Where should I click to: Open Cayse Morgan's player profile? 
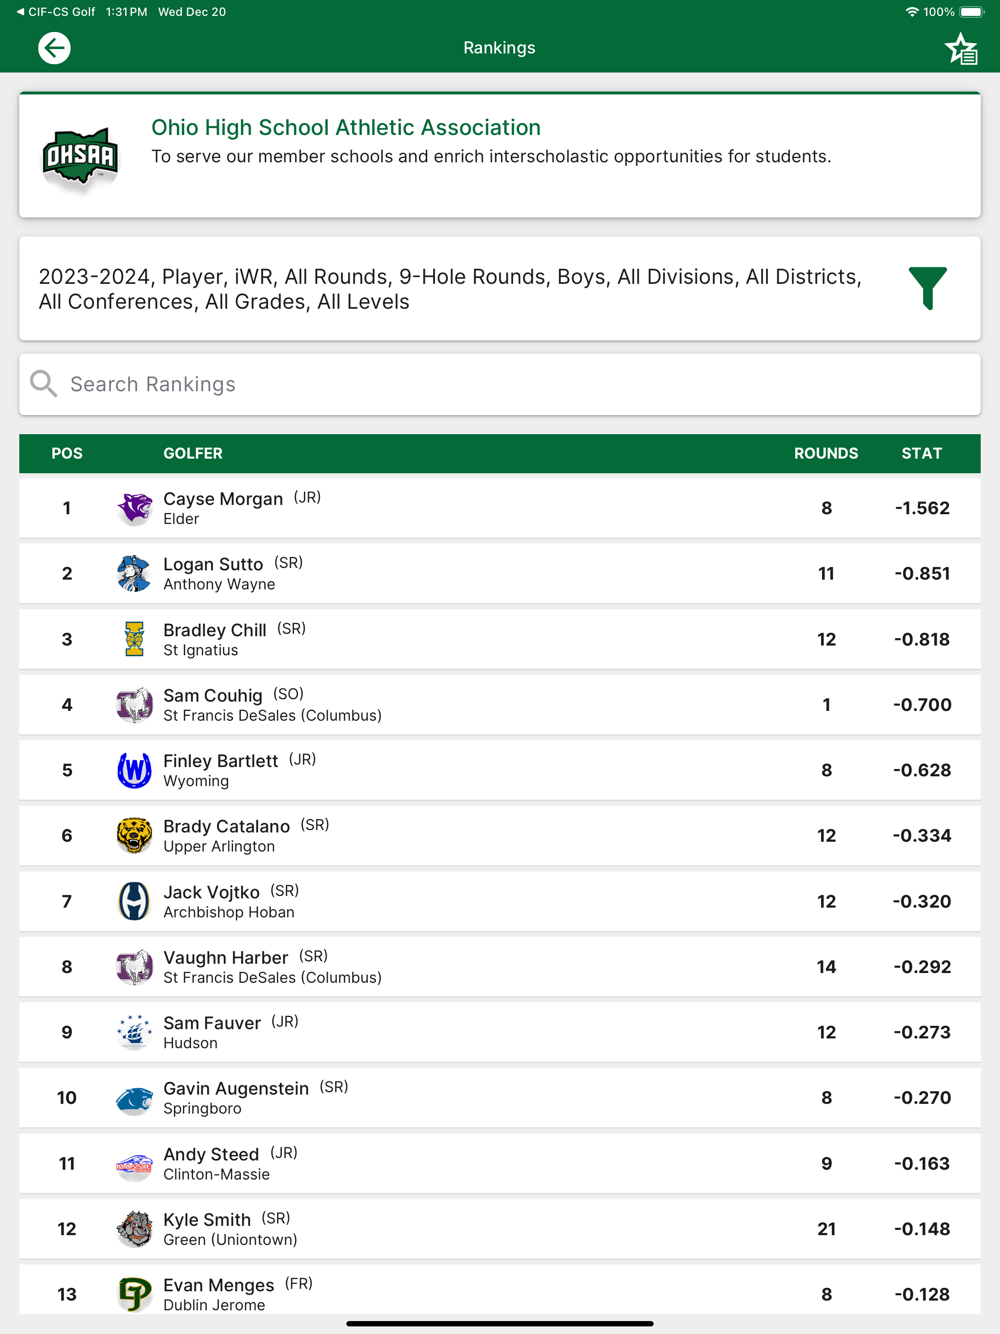coord(223,499)
